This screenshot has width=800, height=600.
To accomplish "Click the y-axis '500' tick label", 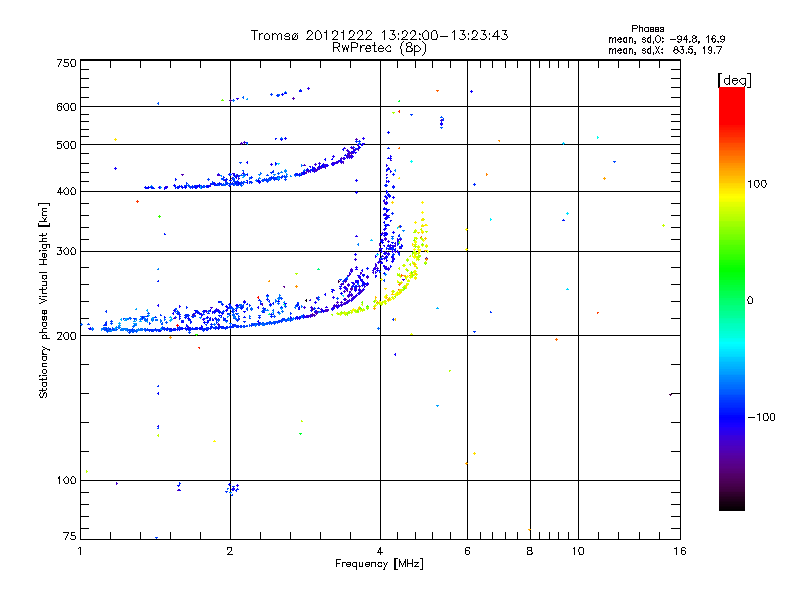I will [66, 145].
